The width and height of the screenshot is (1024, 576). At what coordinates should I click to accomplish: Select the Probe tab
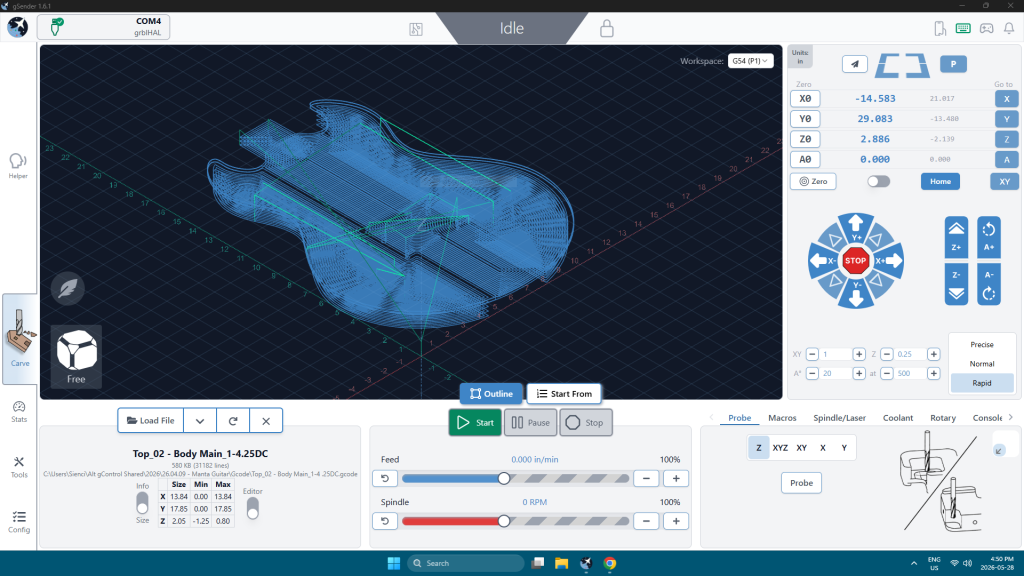coord(739,418)
